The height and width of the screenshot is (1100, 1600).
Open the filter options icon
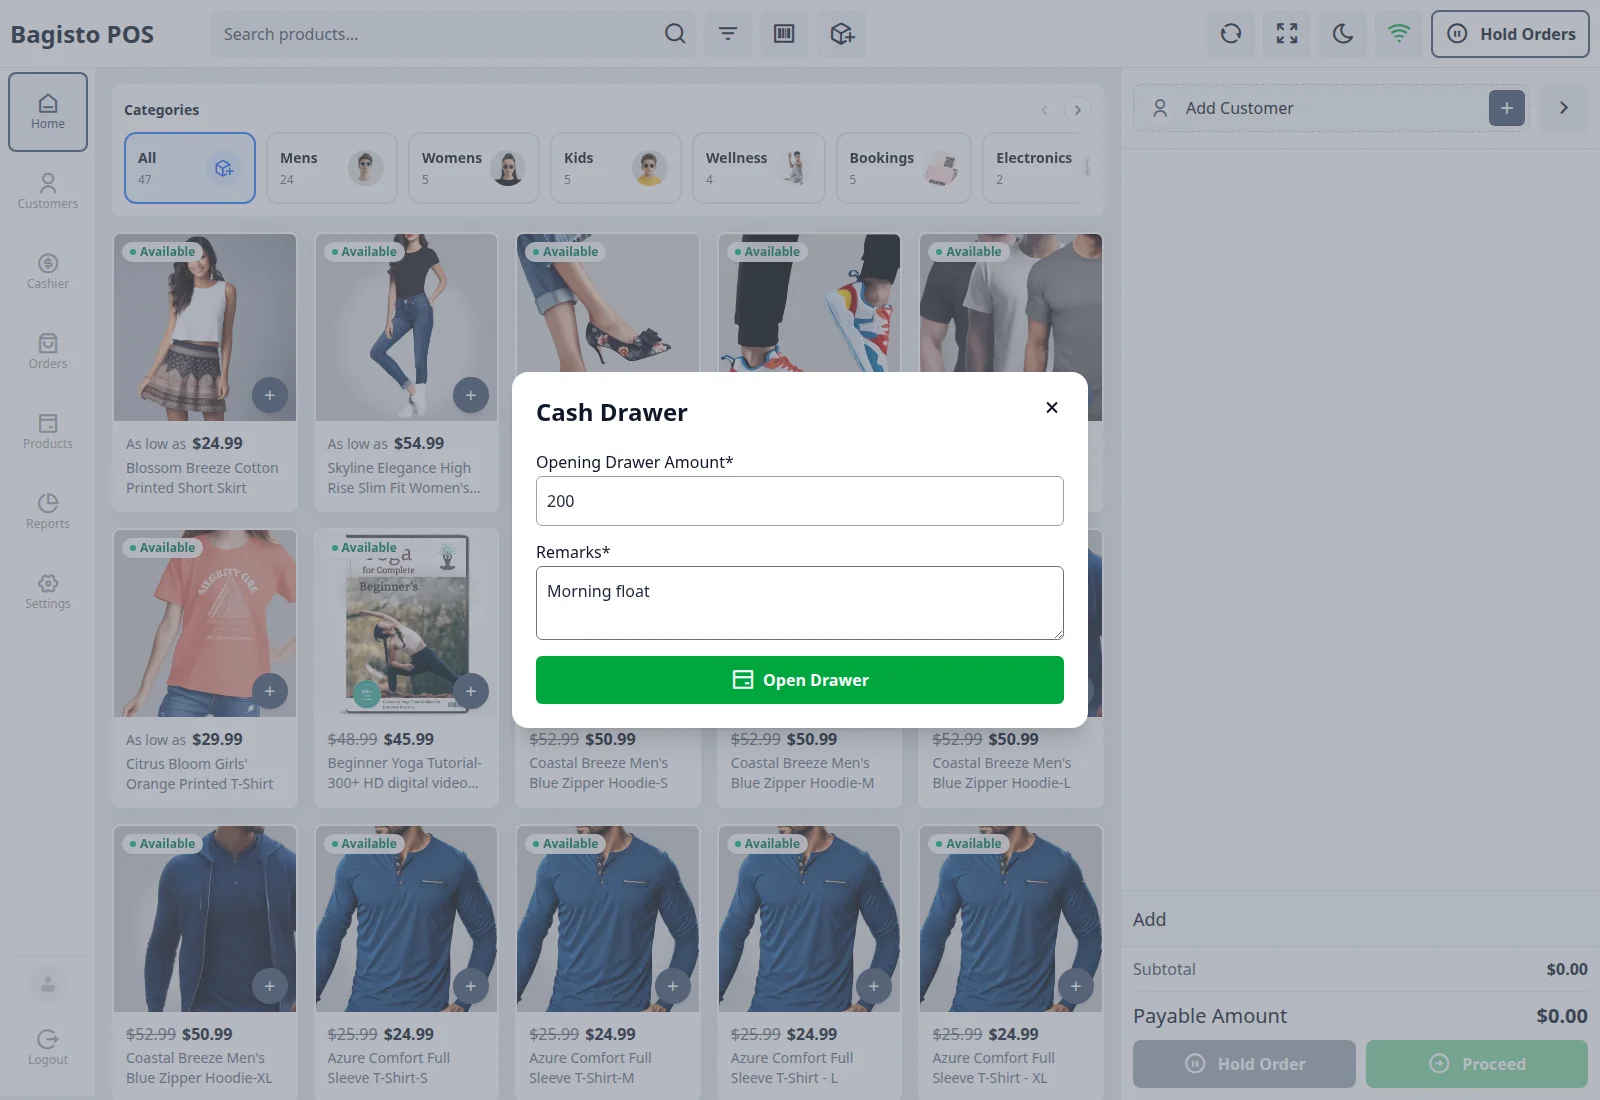(728, 34)
